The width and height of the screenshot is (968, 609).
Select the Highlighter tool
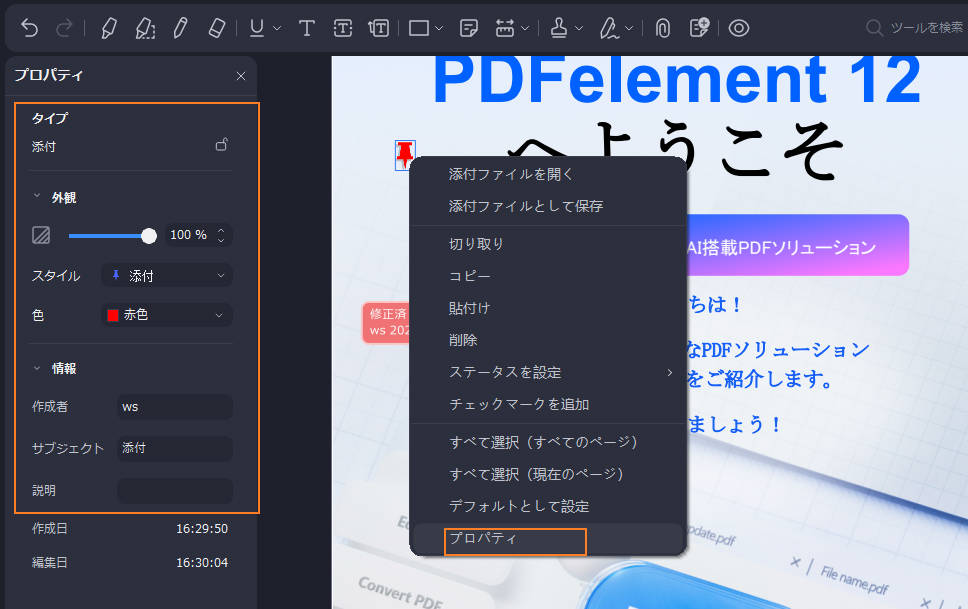110,28
